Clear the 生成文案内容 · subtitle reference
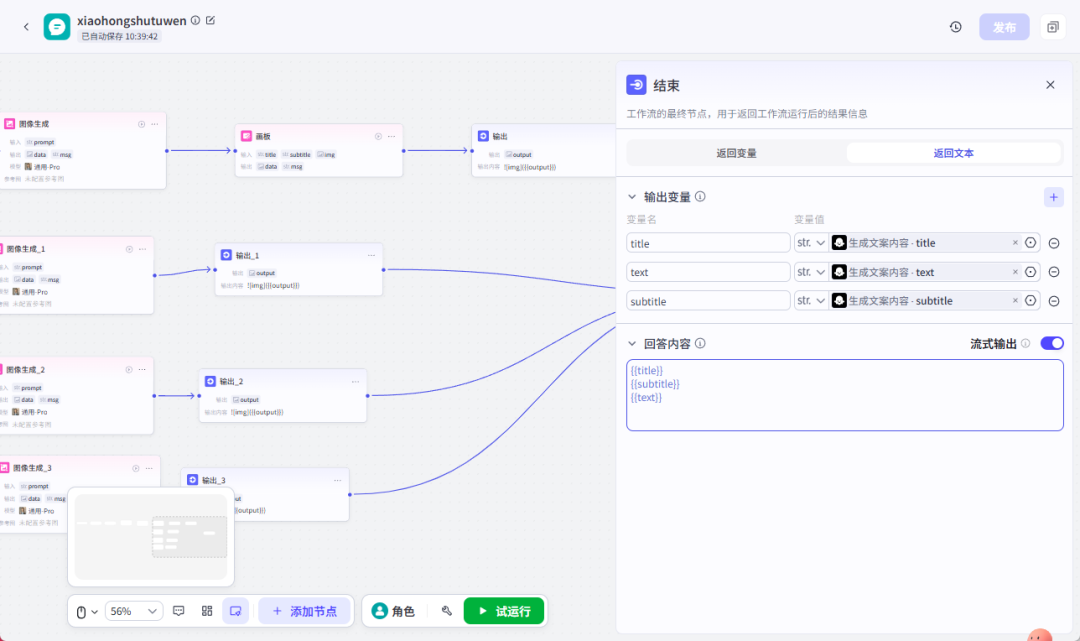Screen dimensions: 1080x641 click(1015, 301)
